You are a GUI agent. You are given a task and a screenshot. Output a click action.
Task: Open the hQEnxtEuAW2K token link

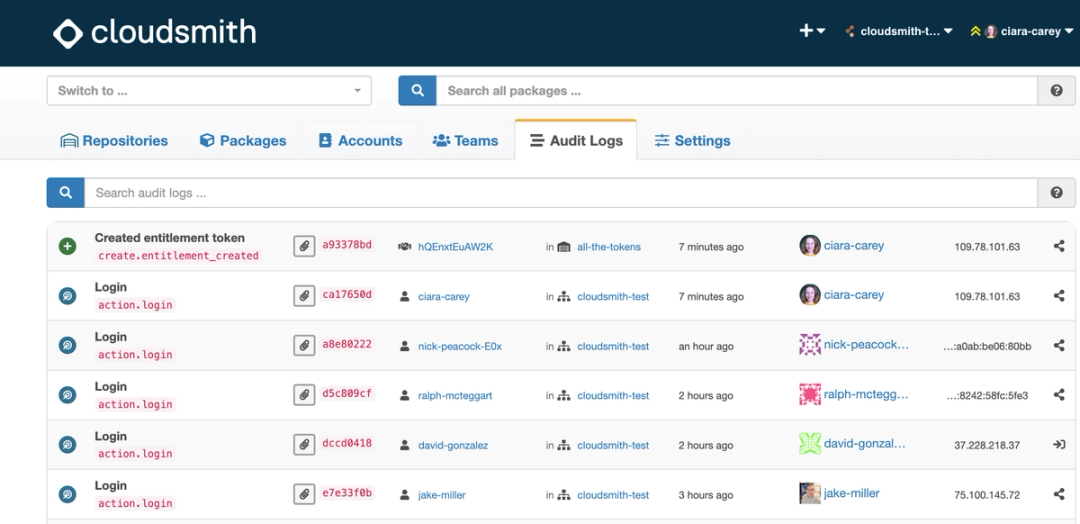pyautogui.click(x=455, y=247)
